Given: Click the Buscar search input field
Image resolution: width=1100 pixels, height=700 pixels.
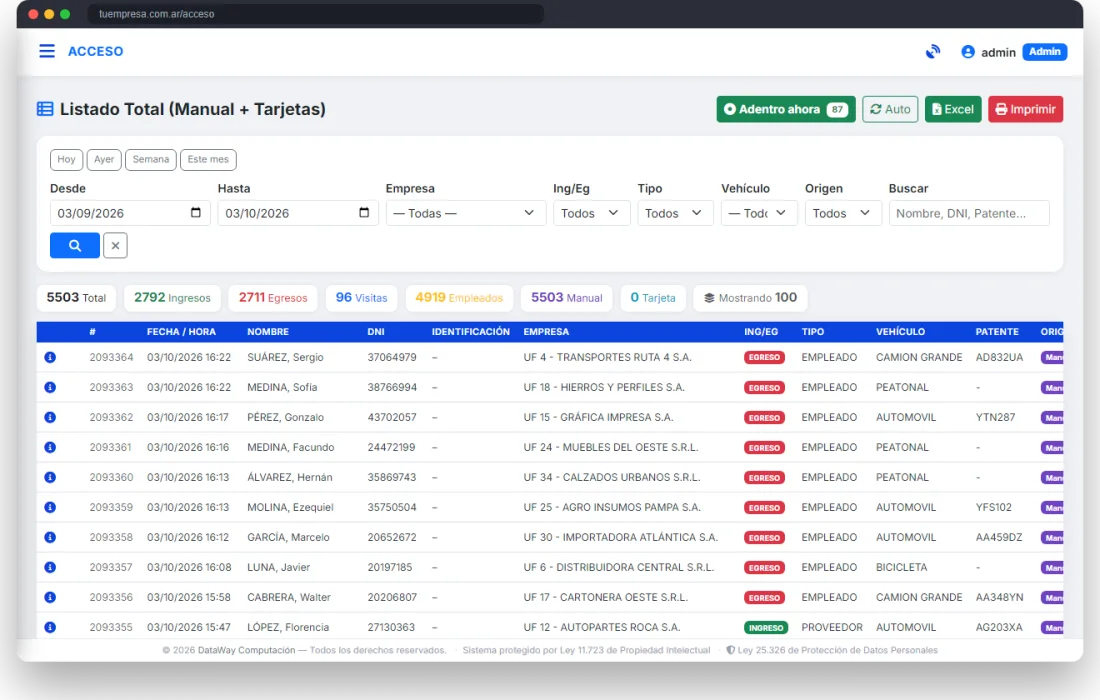Looking at the screenshot, I should [969, 213].
